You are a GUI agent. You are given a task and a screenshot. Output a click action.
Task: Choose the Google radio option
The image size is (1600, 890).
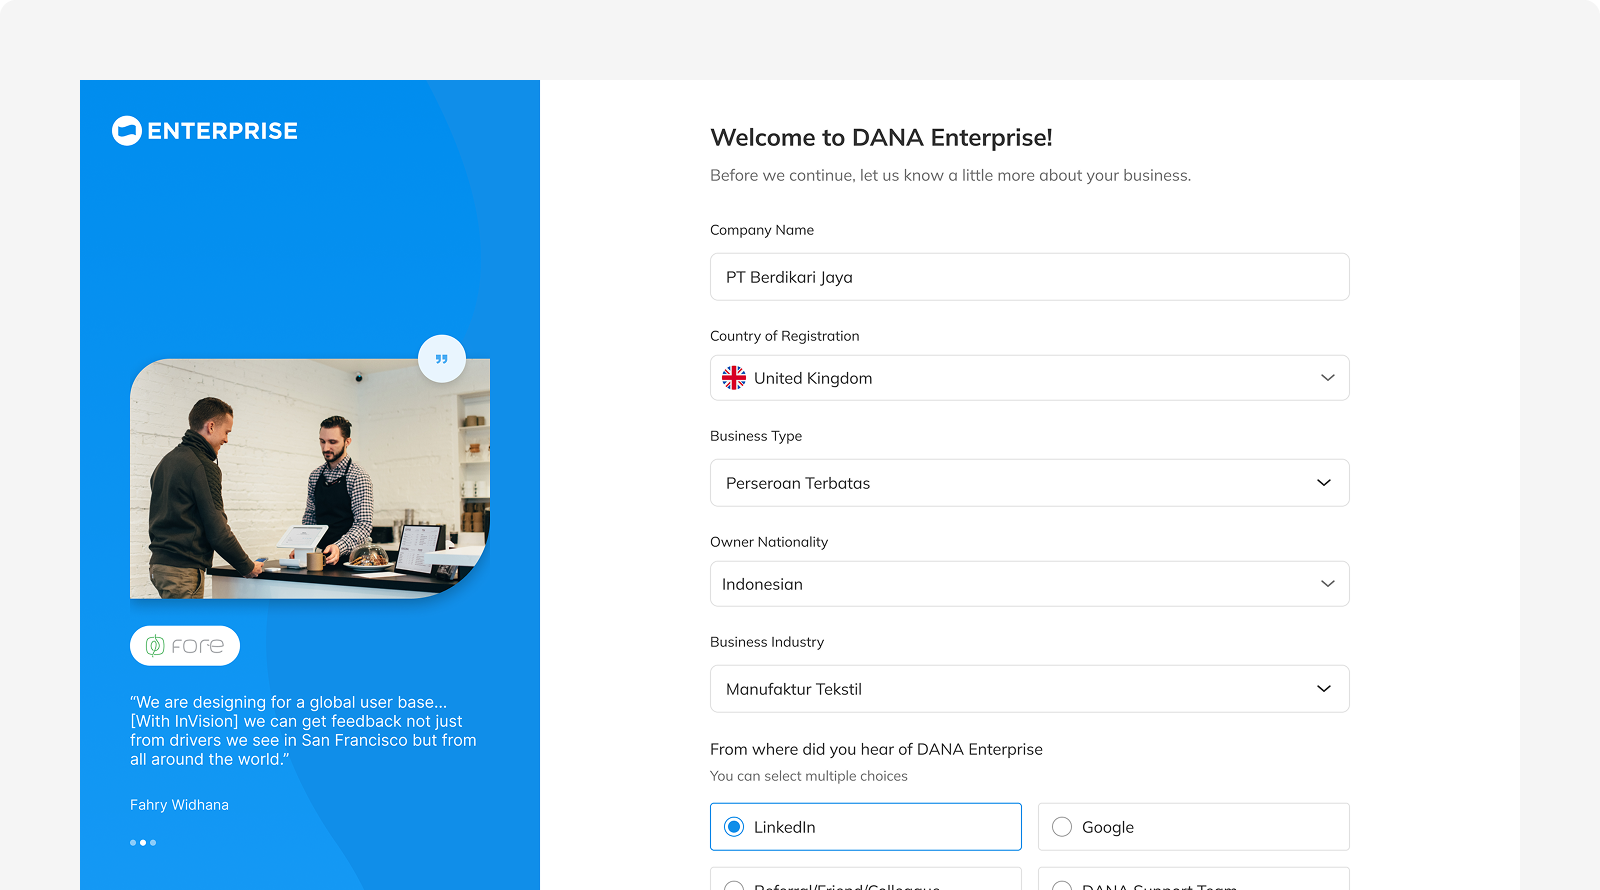(x=1062, y=827)
